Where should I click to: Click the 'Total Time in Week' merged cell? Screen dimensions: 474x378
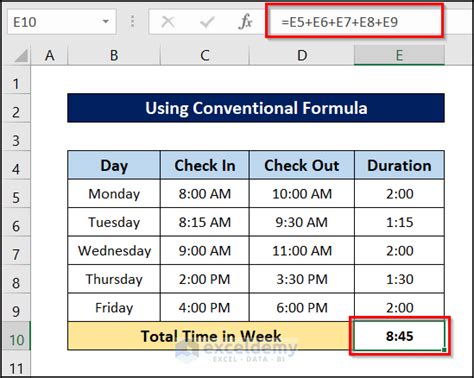211,336
